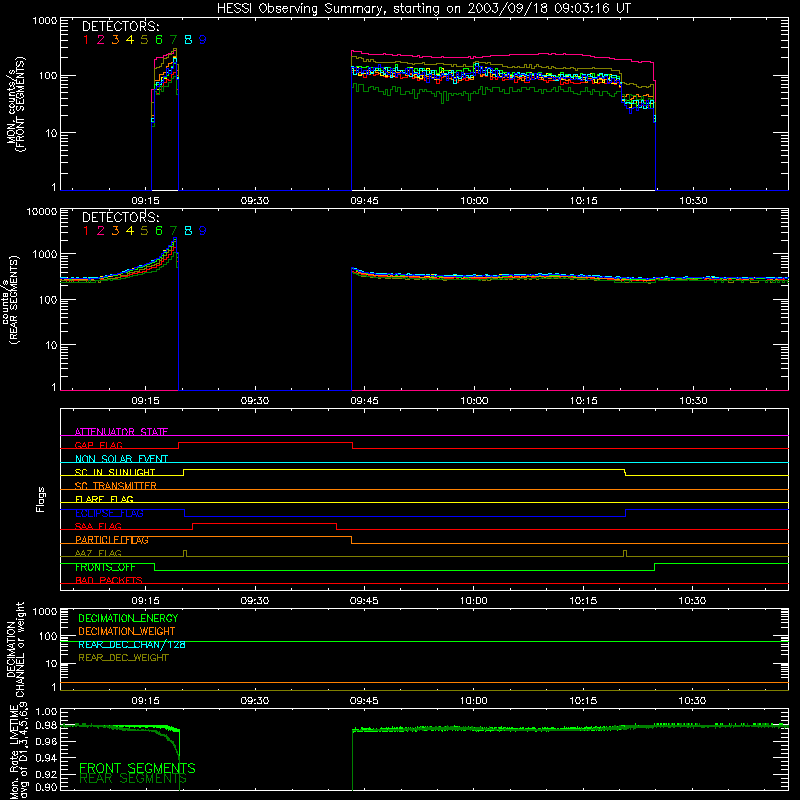Click 10:30 tick under the decimation plot
800x800 pixels.
[692, 701]
